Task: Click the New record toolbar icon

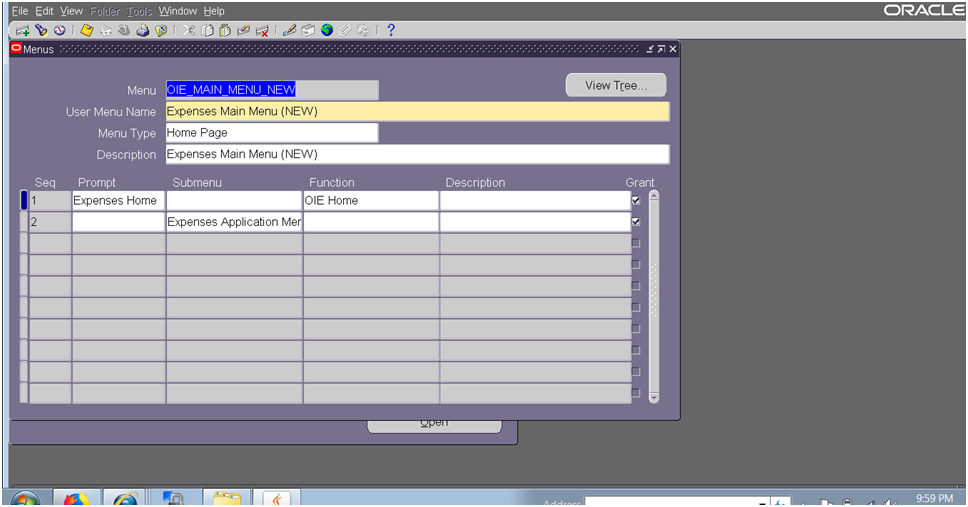Action: [x=23, y=30]
